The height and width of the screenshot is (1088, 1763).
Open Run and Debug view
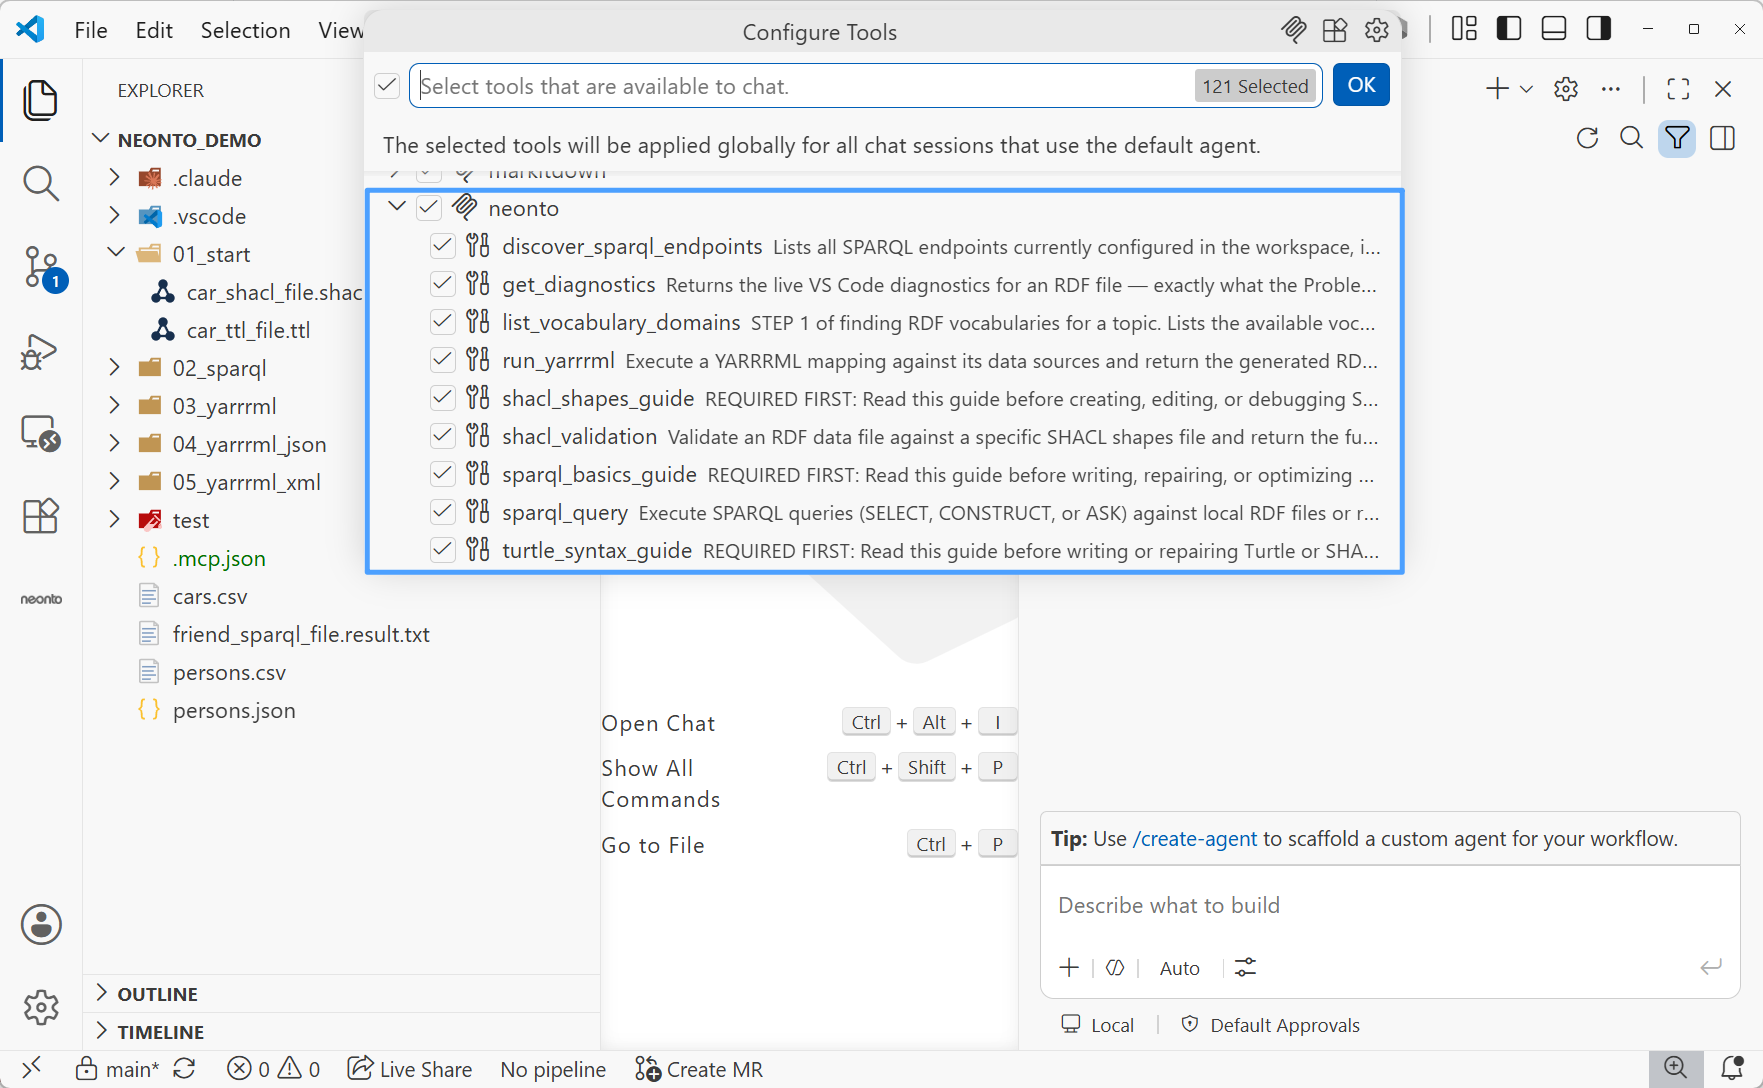tap(41, 352)
